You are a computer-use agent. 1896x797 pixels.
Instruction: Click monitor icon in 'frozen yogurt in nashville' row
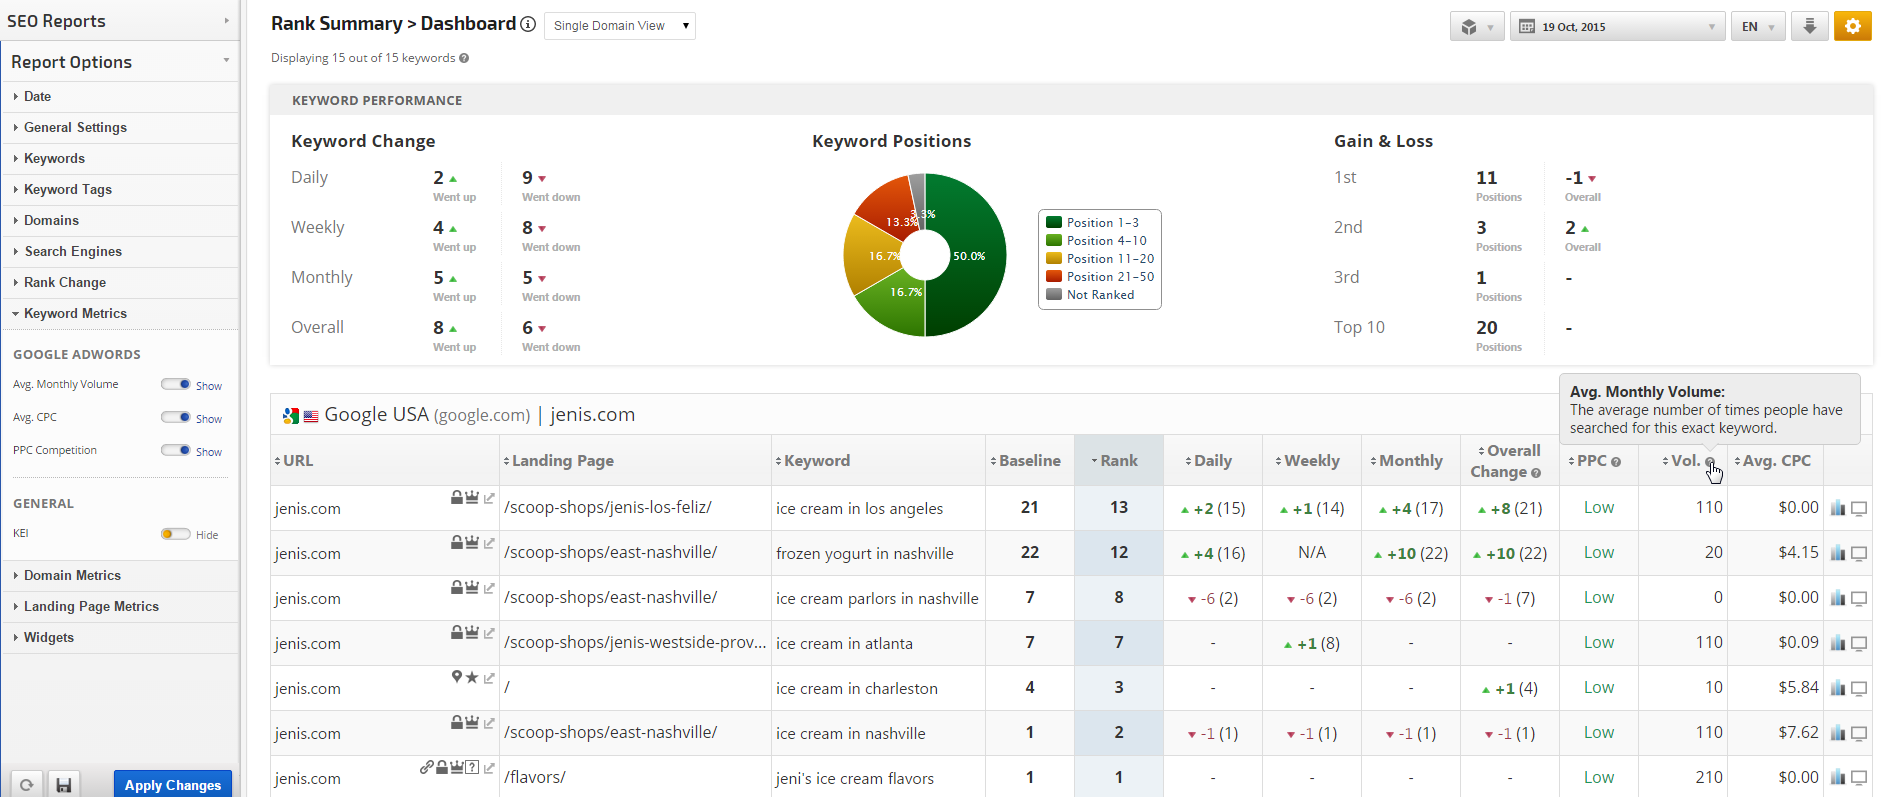coord(1859,553)
